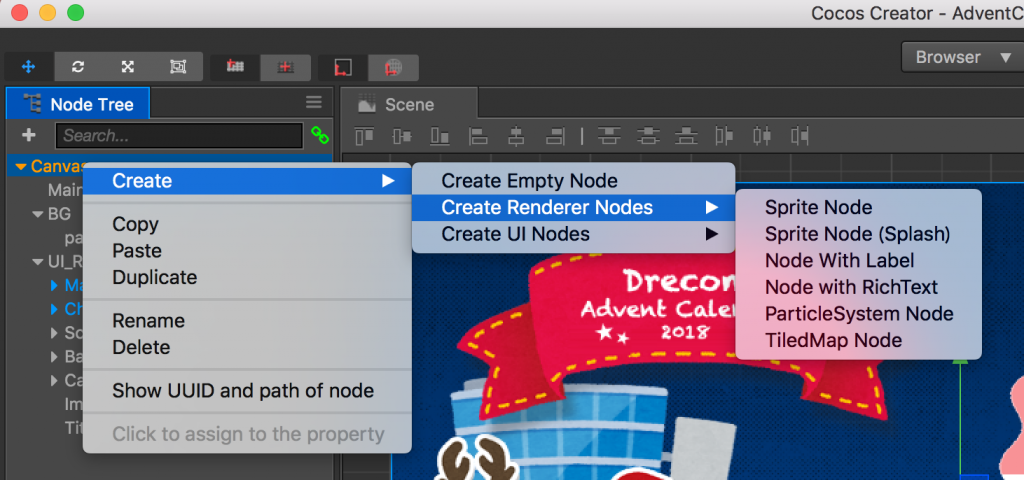
Task: Select the Move transform tool
Action: click(28, 67)
